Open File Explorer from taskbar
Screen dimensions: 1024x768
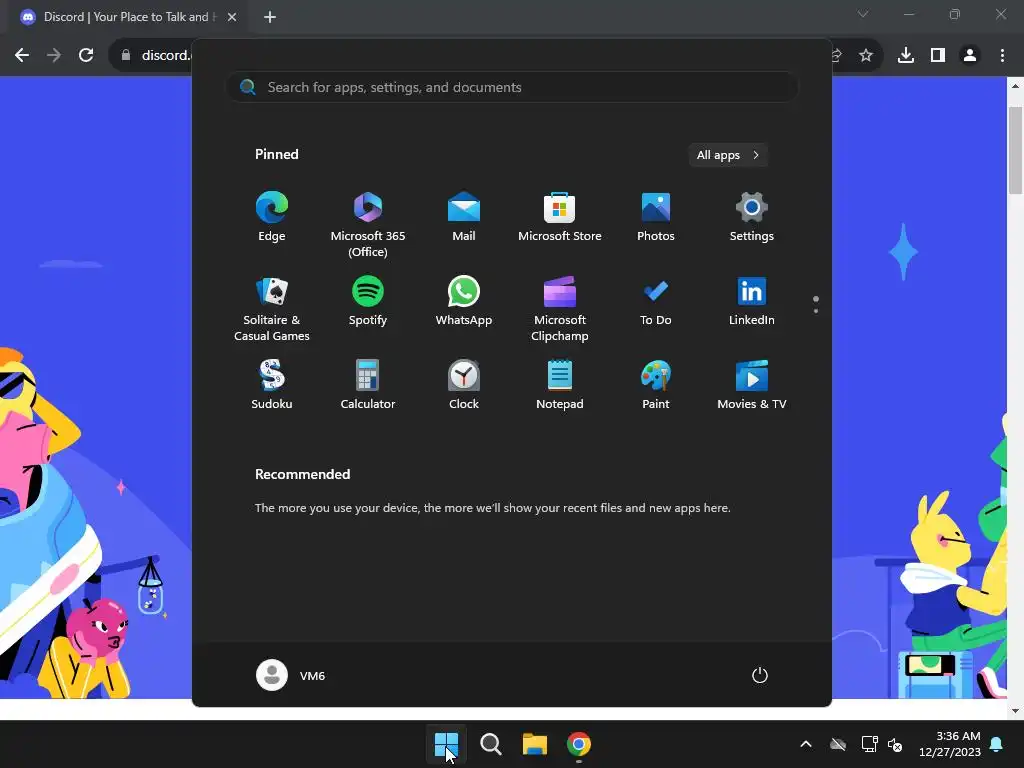(535, 744)
